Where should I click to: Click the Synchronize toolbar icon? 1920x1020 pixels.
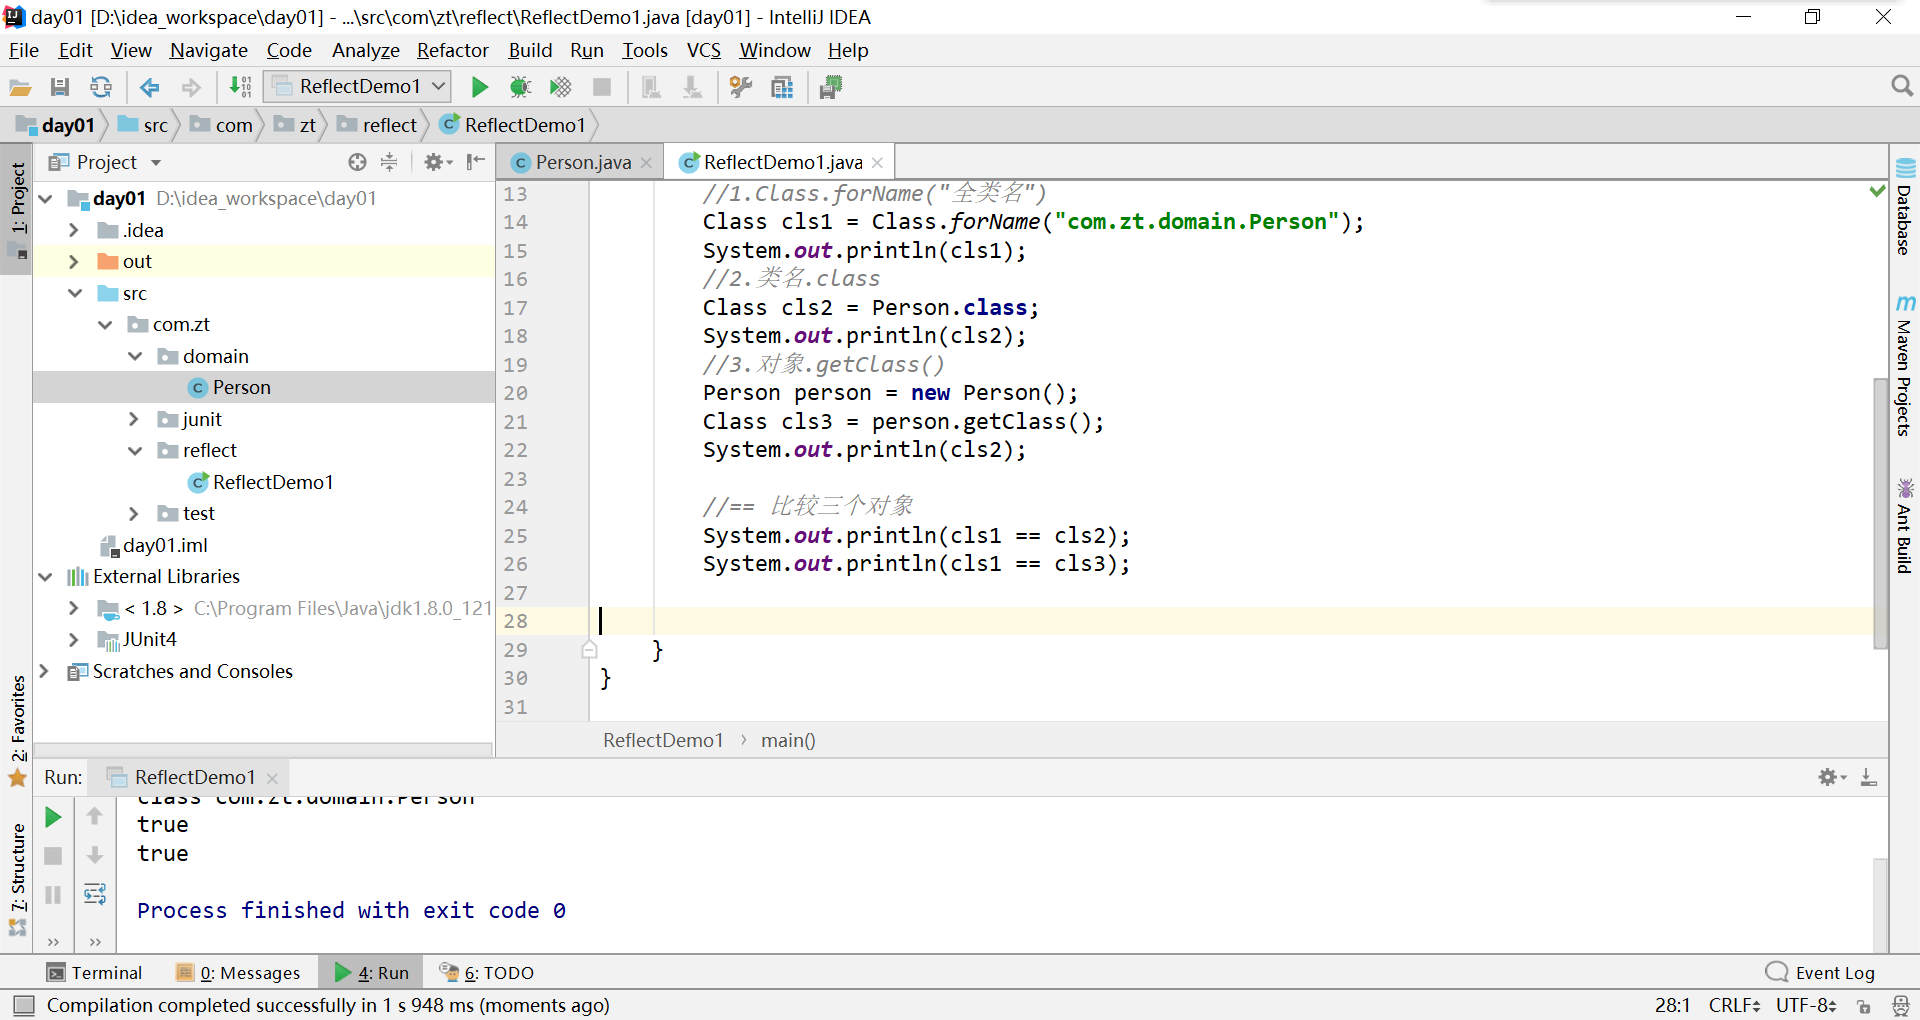[x=101, y=87]
